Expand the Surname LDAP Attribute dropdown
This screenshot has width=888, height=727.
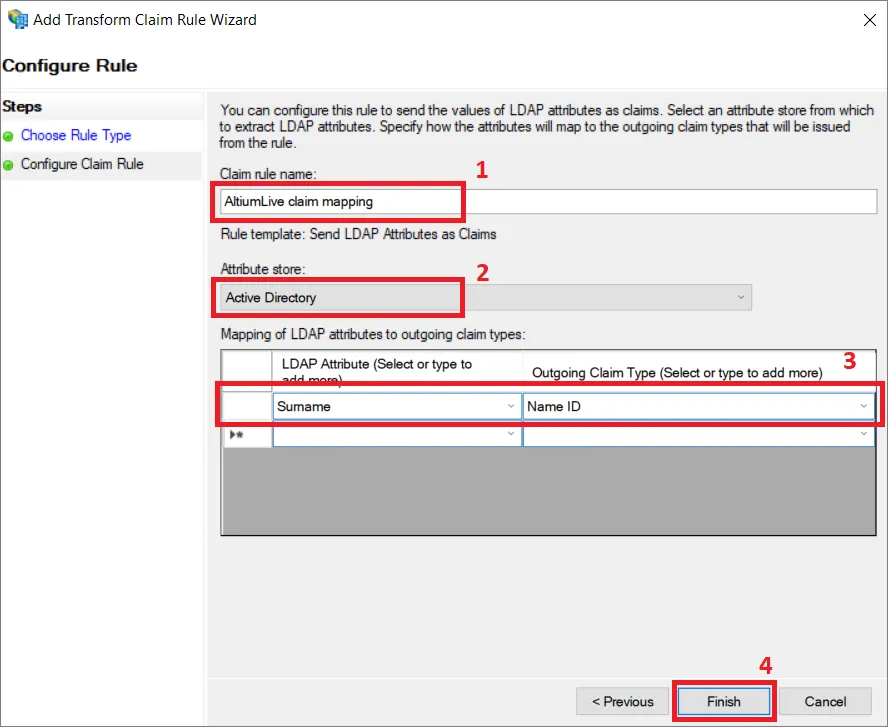point(511,407)
